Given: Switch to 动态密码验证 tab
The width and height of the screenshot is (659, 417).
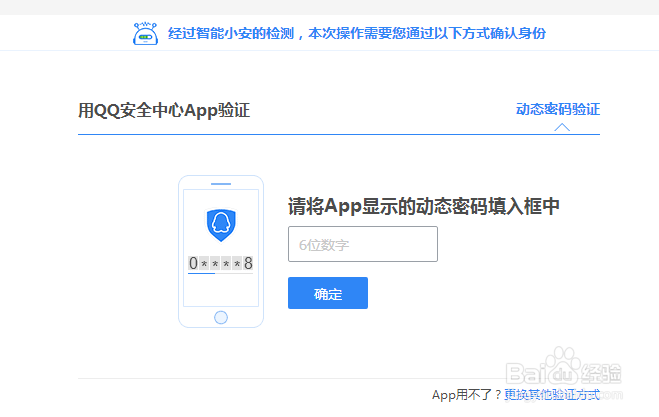Looking at the screenshot, I should coord(558,109).
